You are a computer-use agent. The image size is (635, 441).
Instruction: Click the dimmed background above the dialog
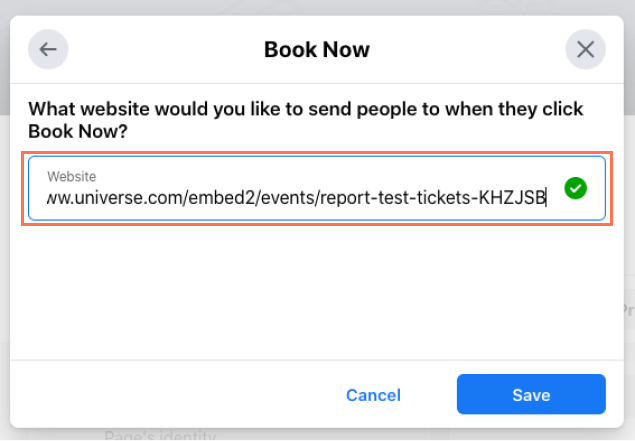[317, 7]
